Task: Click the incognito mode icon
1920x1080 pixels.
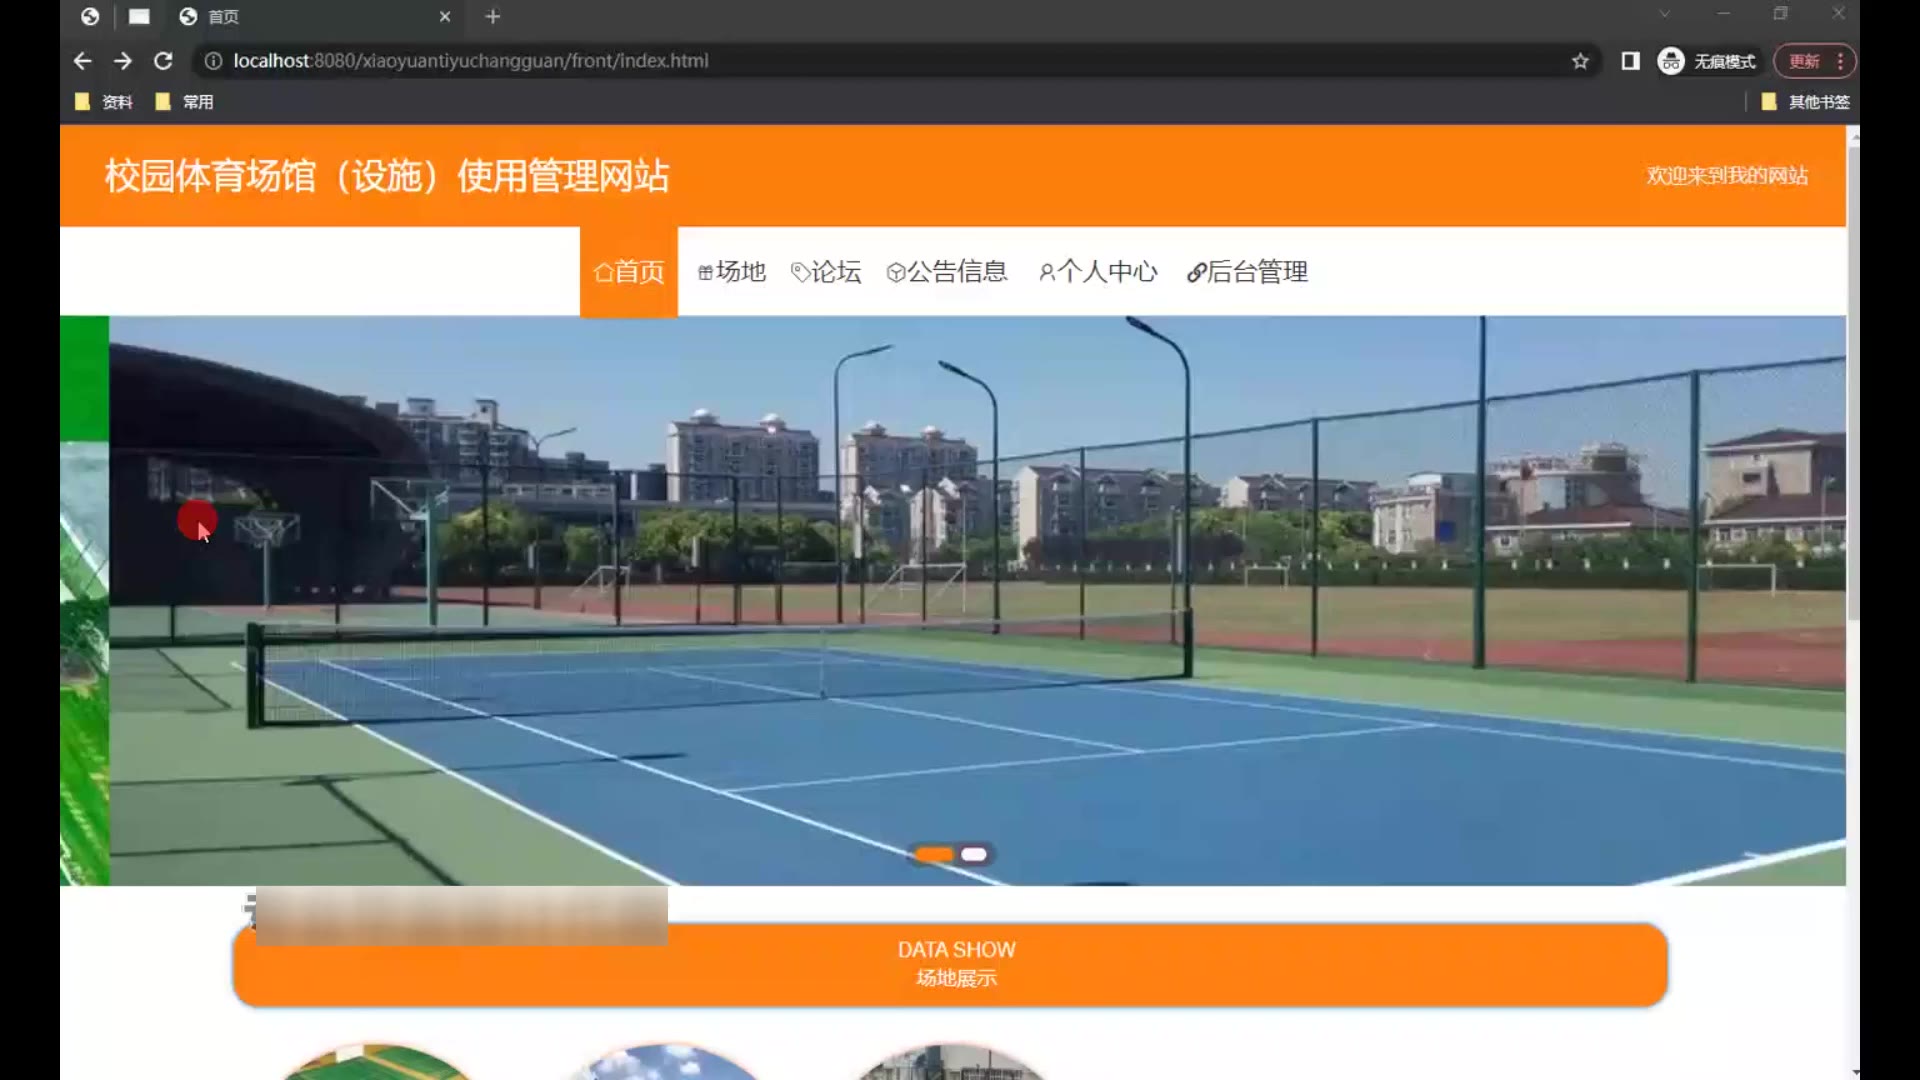Action: tap(1671, 61)
